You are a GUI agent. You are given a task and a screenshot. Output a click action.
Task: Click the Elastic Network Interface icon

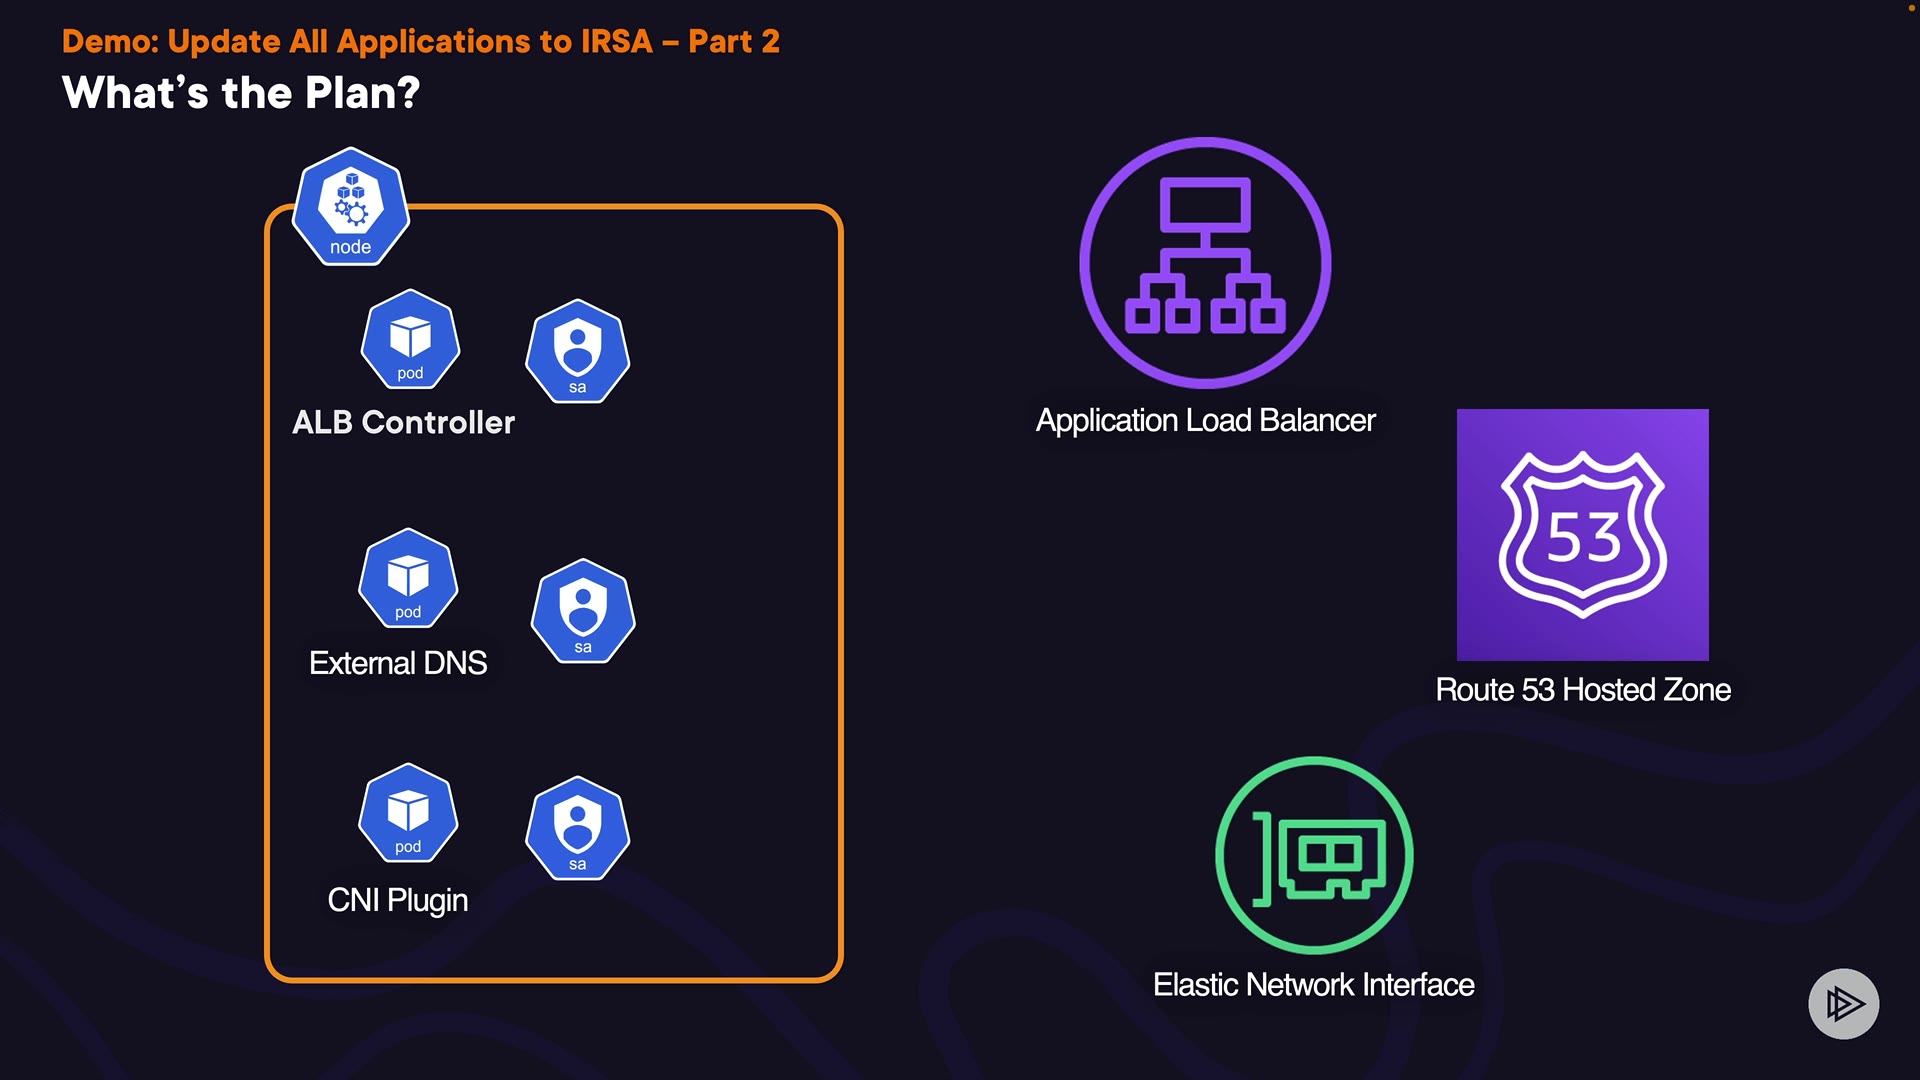1314,855
